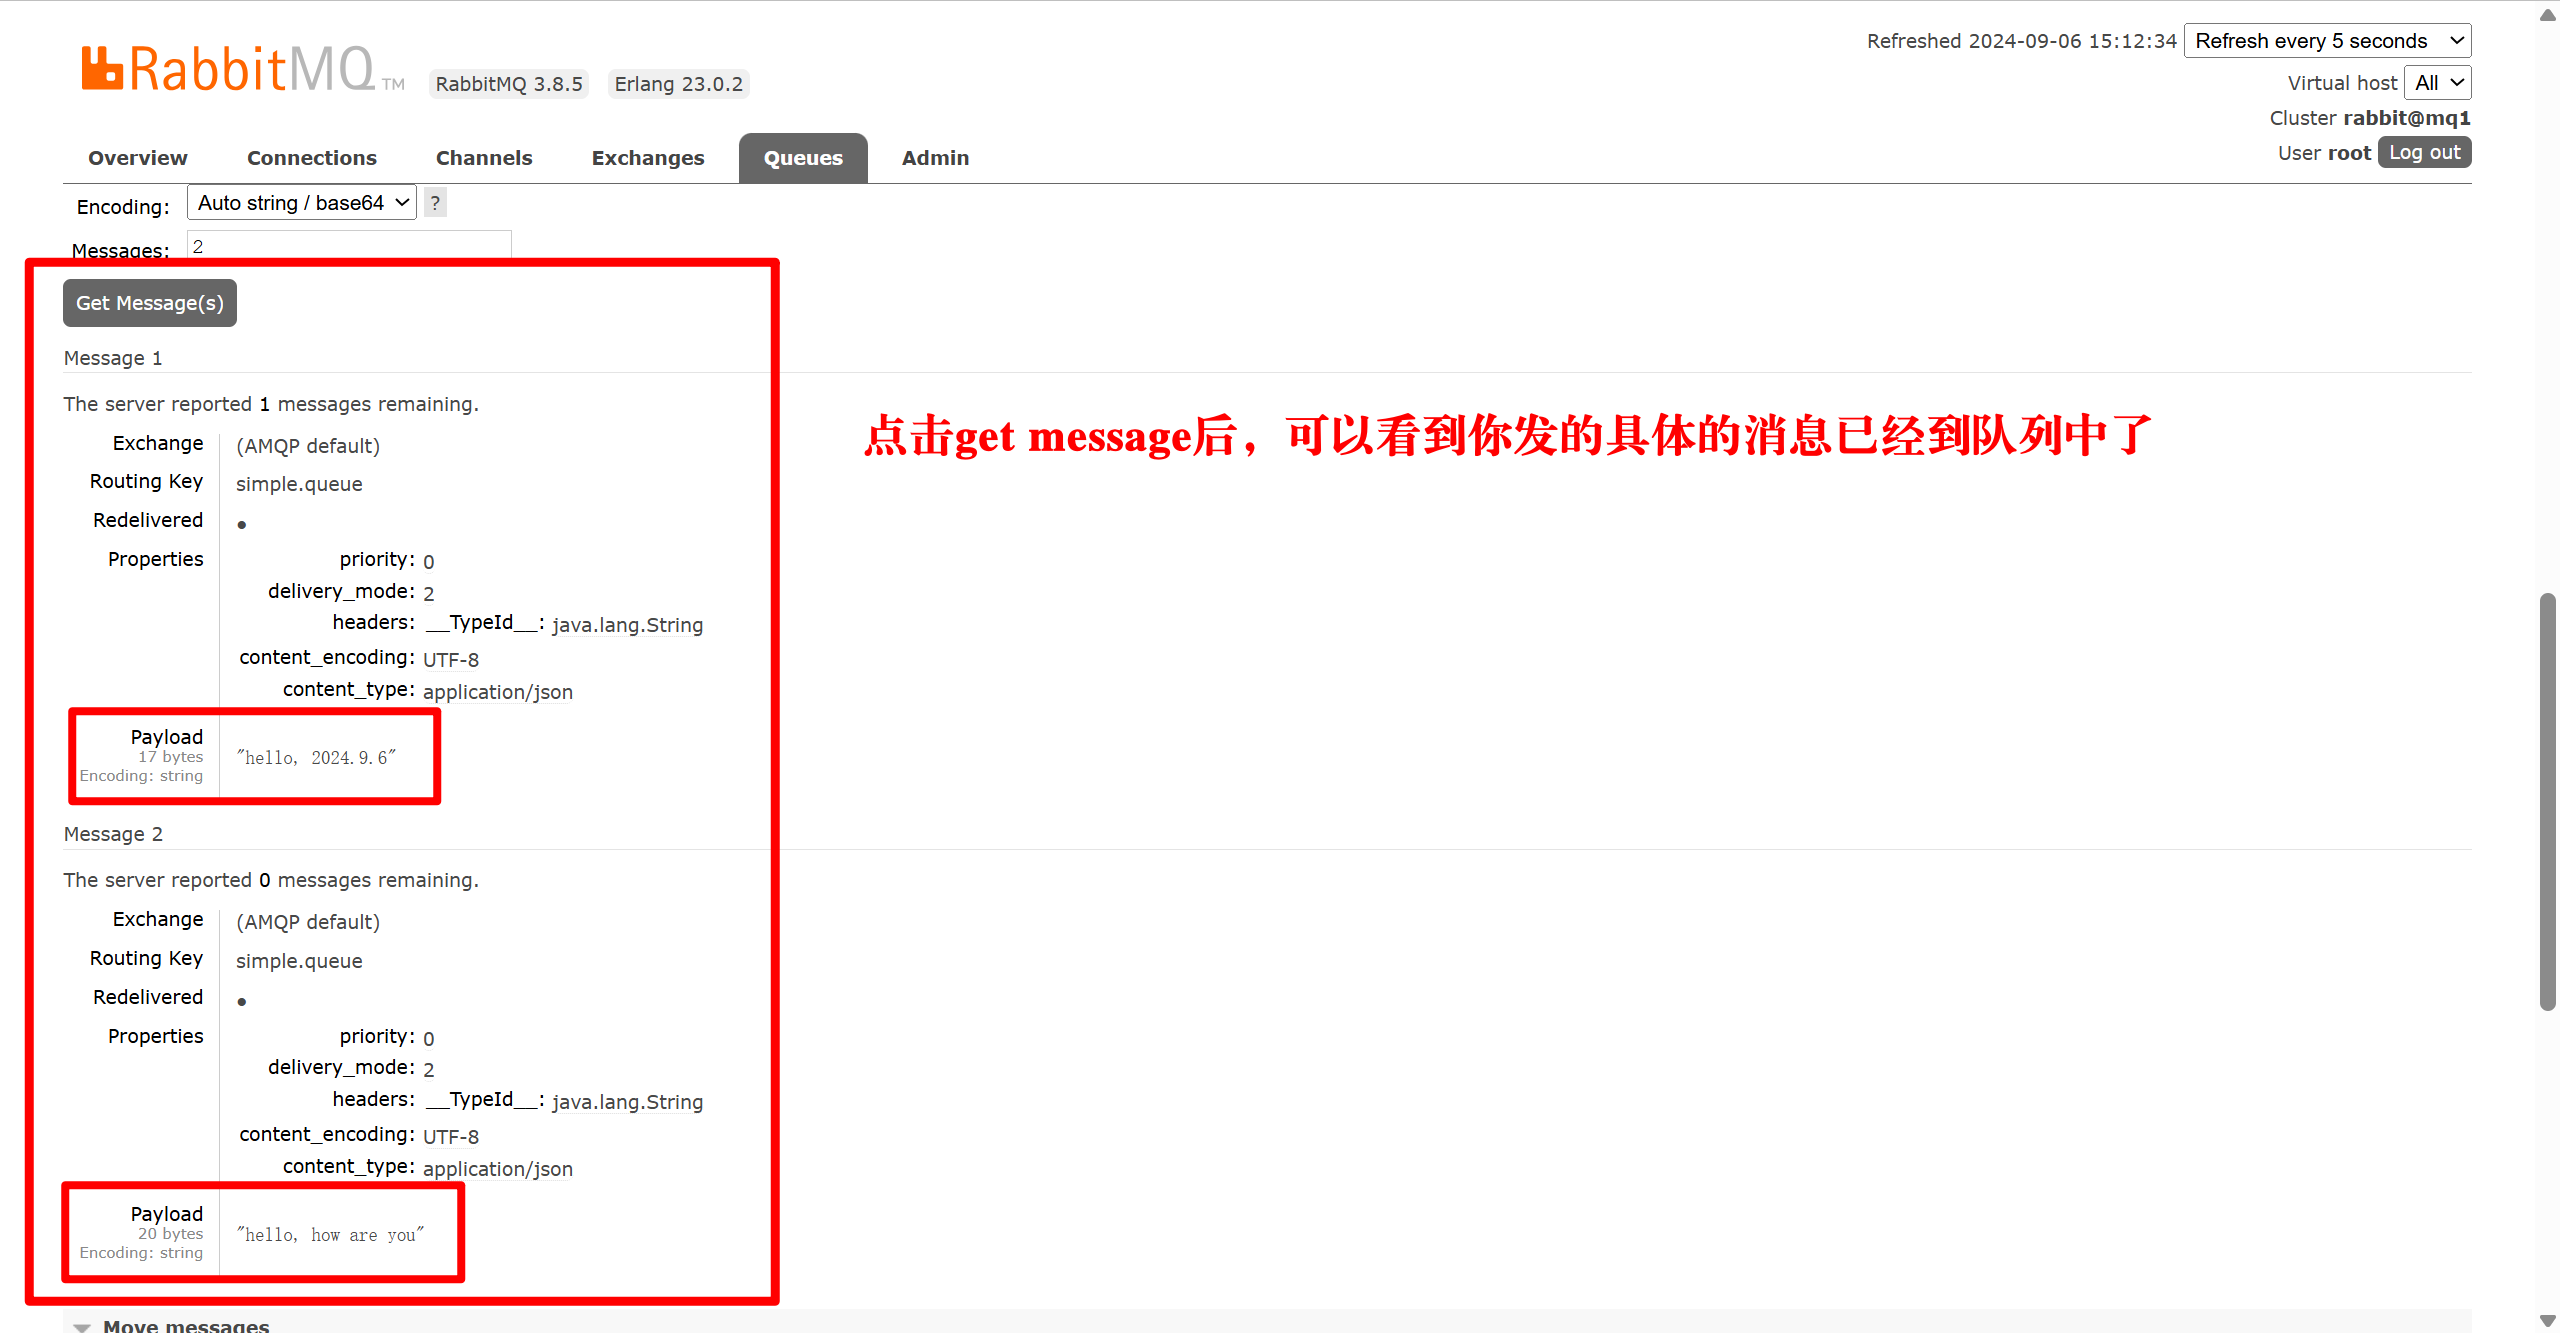Open the Admin tab
2560x1333 pixels.
pos(935,158)
